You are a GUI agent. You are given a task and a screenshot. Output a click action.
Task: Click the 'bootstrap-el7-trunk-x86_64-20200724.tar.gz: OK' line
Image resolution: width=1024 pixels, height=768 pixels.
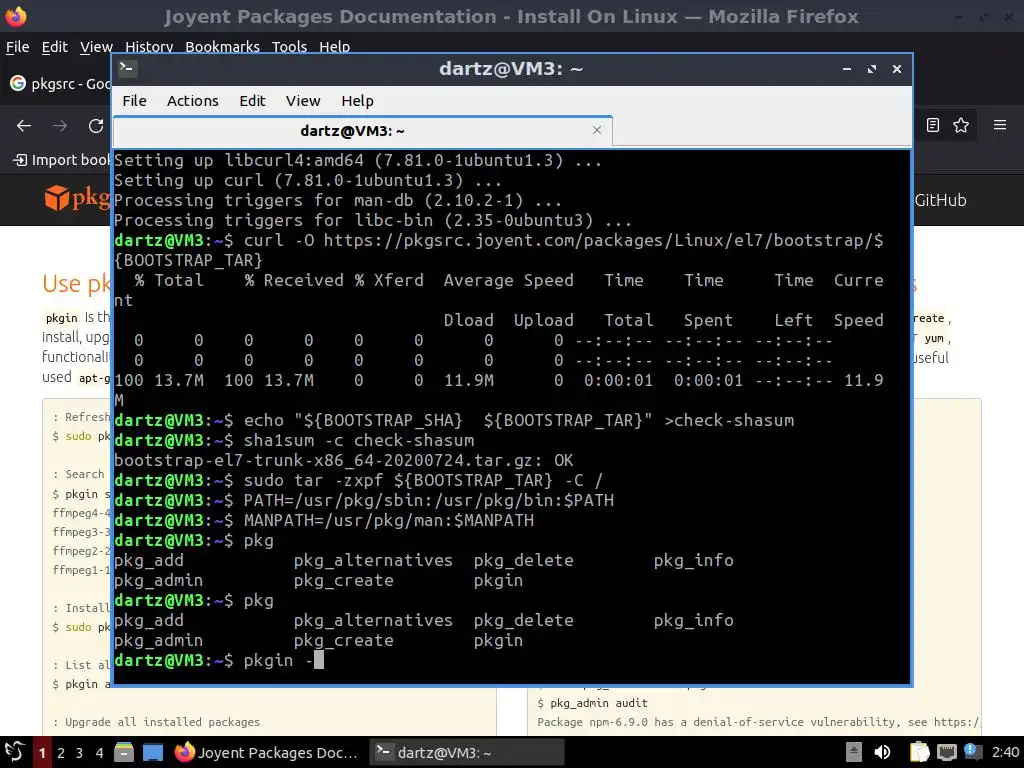[344, 460]
